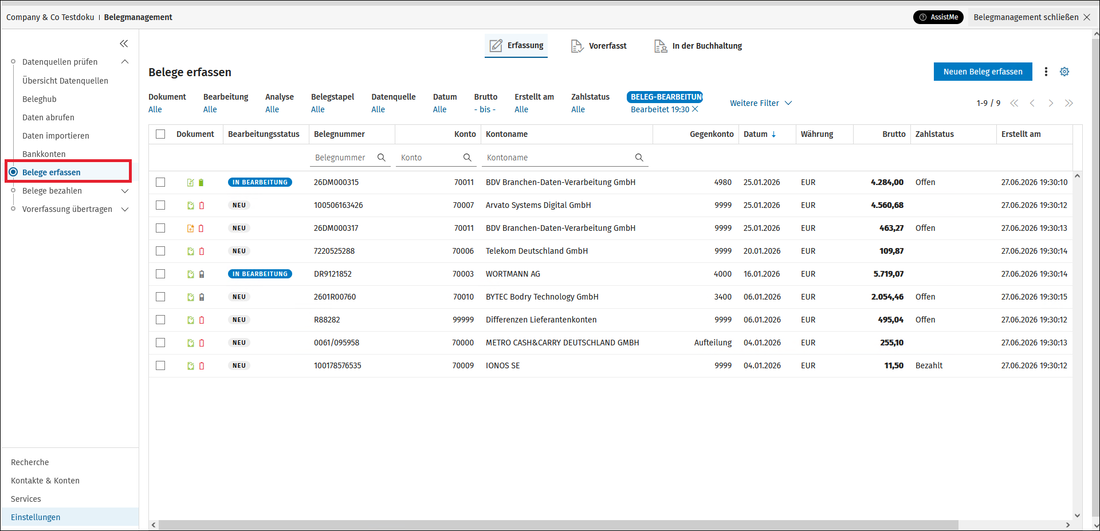Check the box for receipt 26DM000315
Screen dimensions: 1100x531
pyautogui.click(x=161, y=182)
